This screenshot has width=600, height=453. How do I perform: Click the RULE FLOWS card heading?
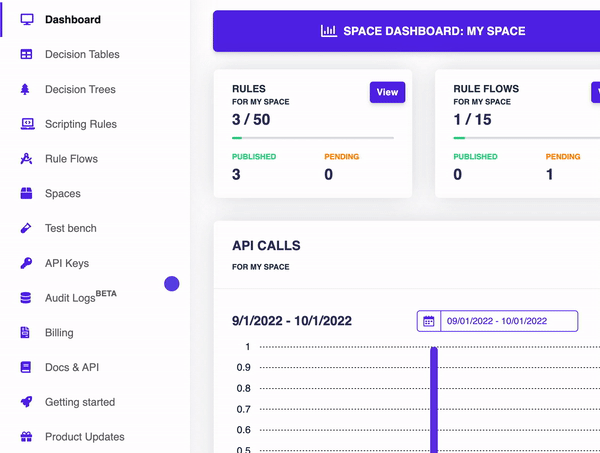coord(486,89)
